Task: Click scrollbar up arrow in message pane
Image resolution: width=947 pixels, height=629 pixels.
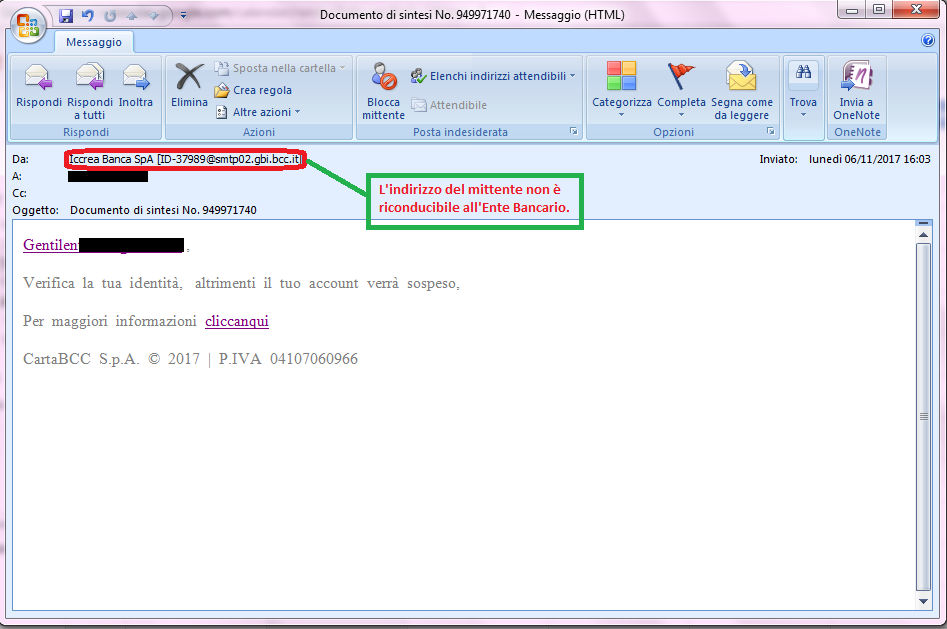Action: pos(923,234)
